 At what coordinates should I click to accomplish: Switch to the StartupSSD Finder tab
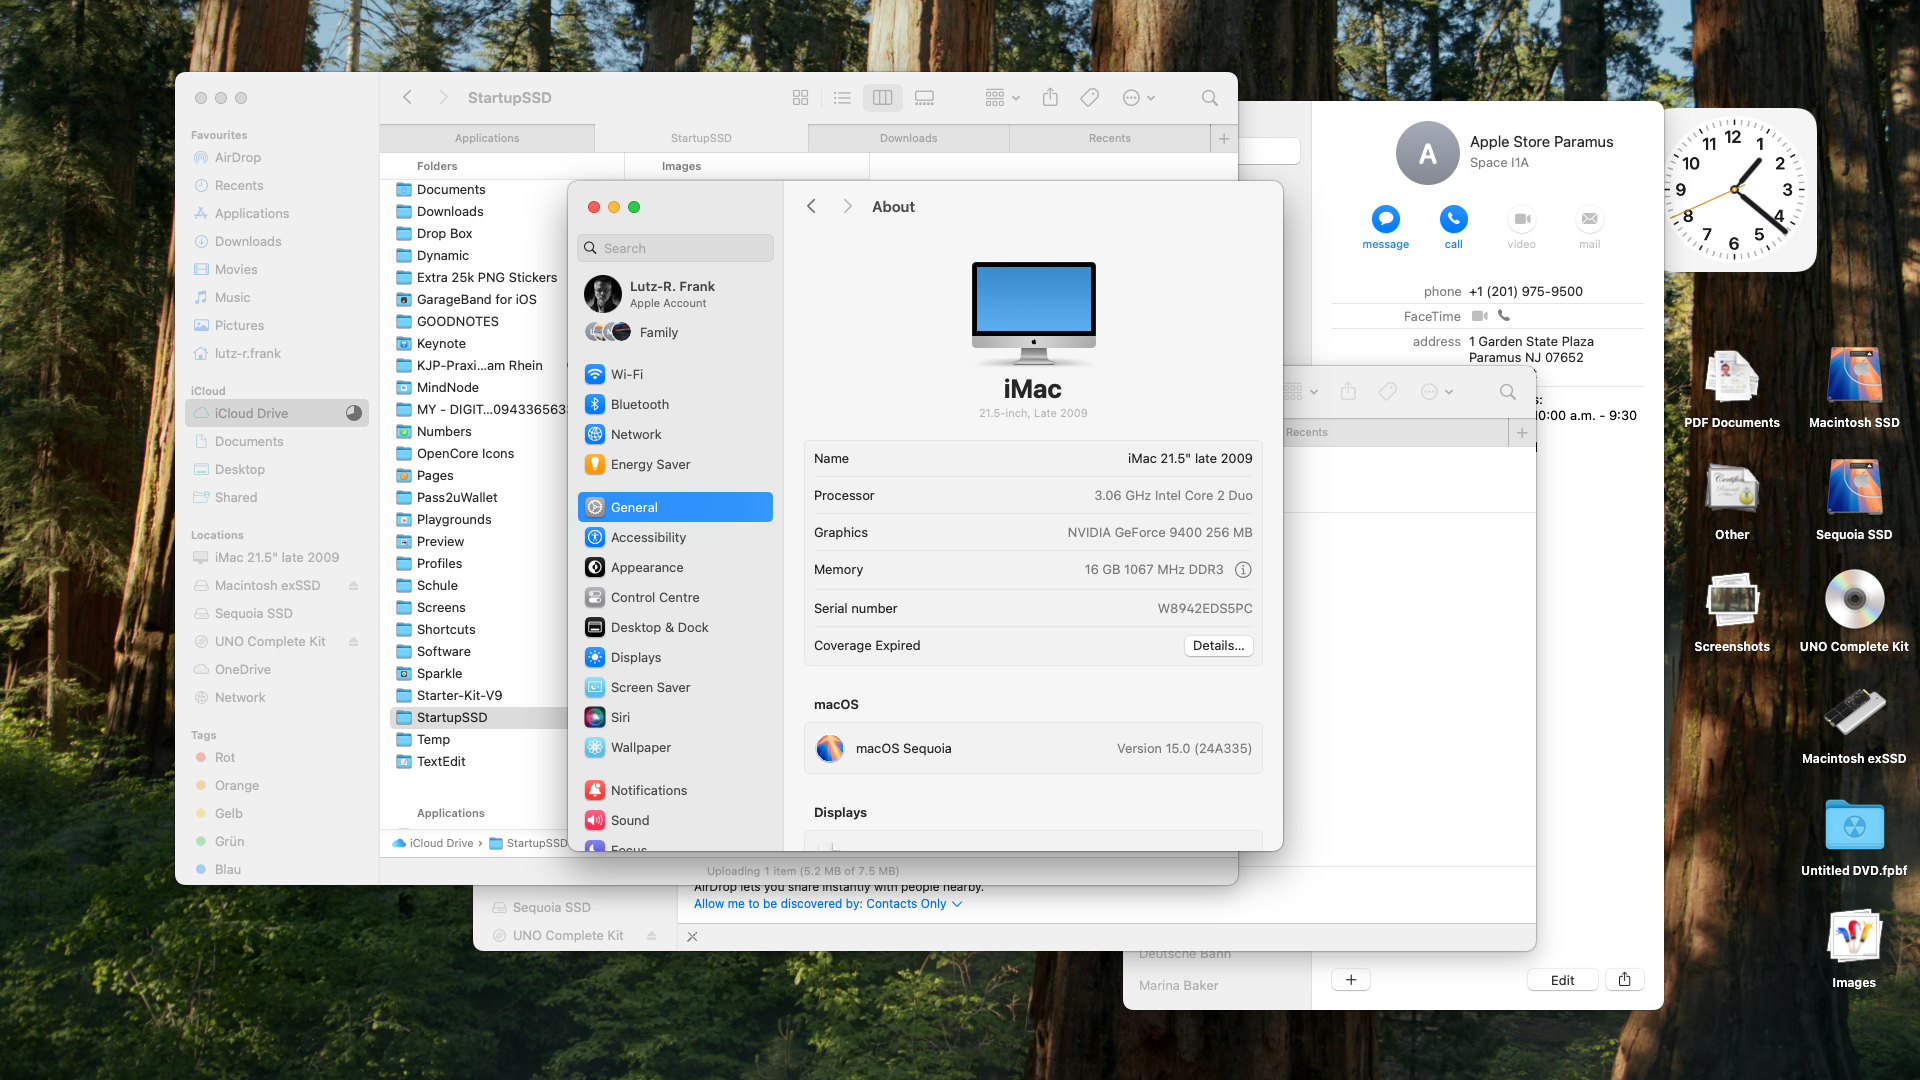pos(701,138)
